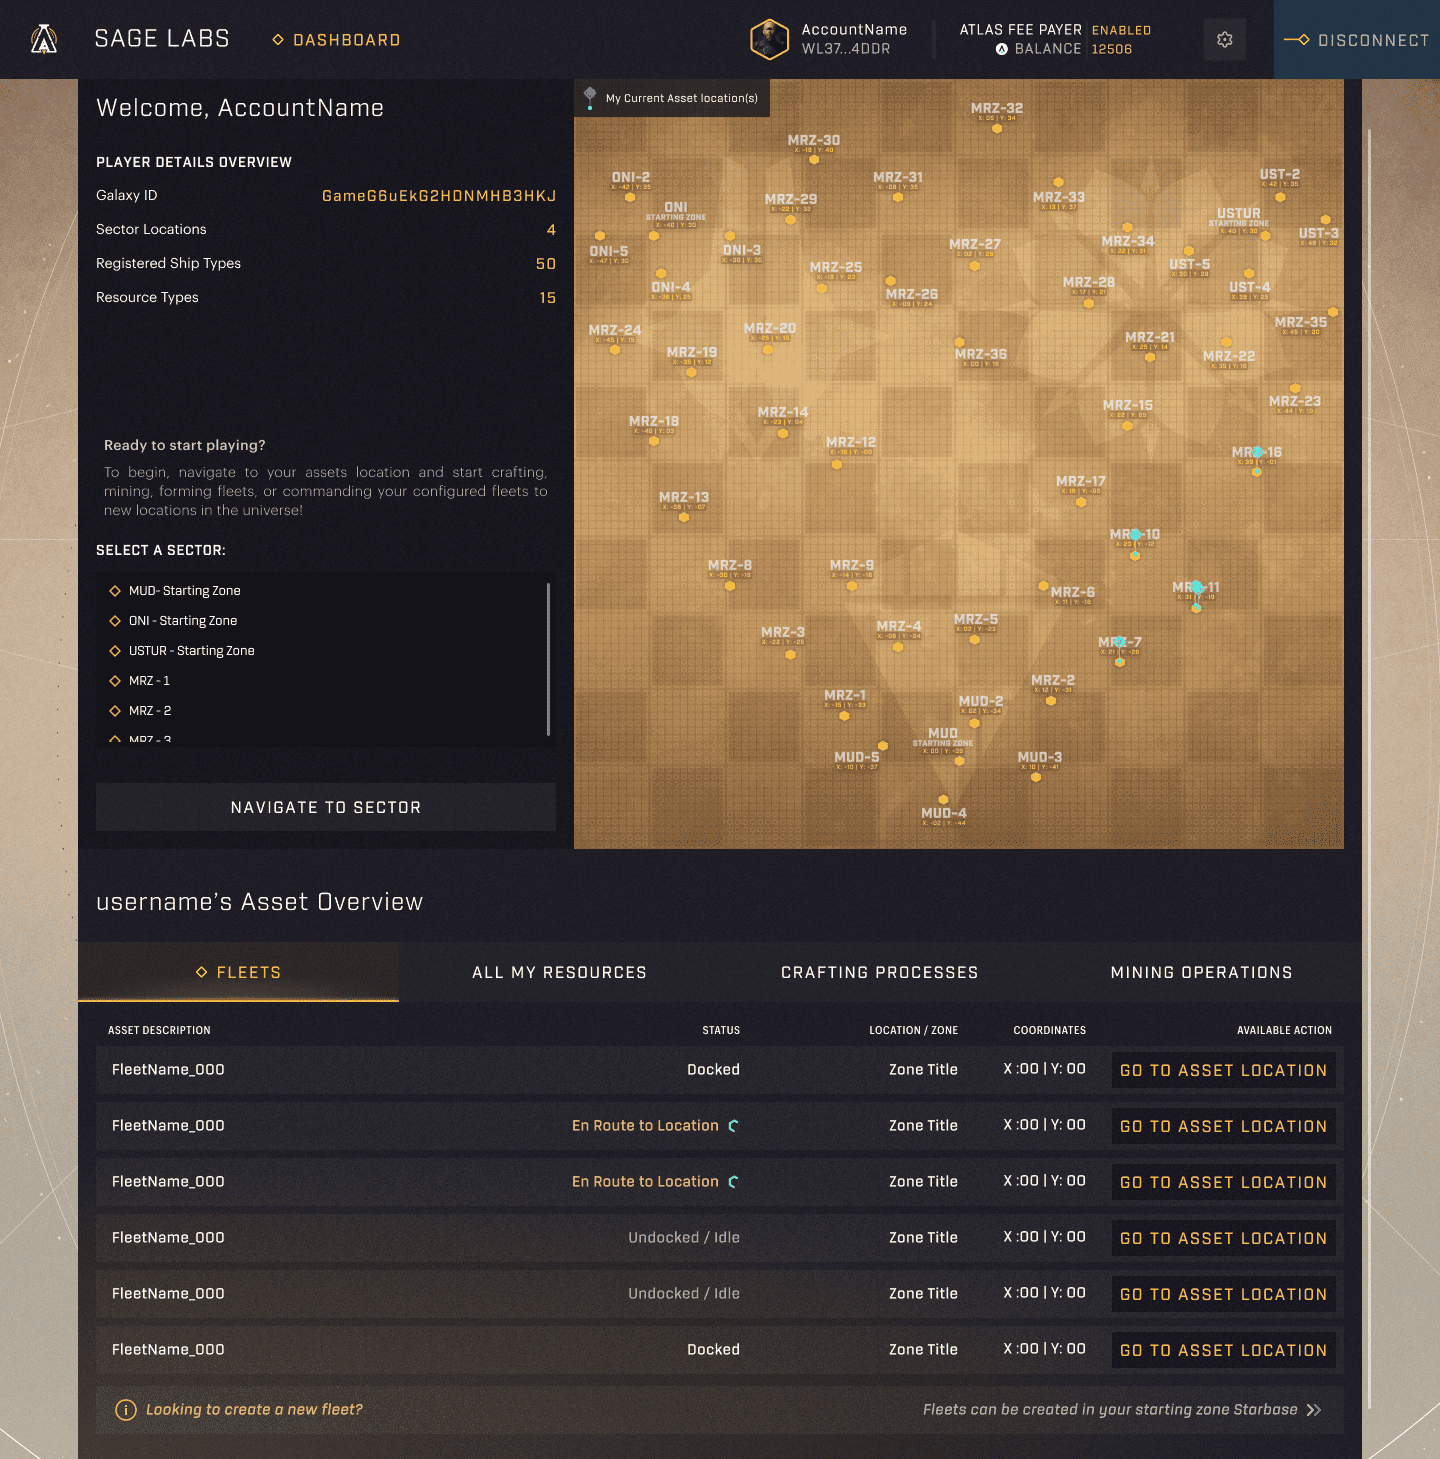This screenshot has width=1440, height=1459.
Task: Click the Navigate To Sector button
Action: 325,807
